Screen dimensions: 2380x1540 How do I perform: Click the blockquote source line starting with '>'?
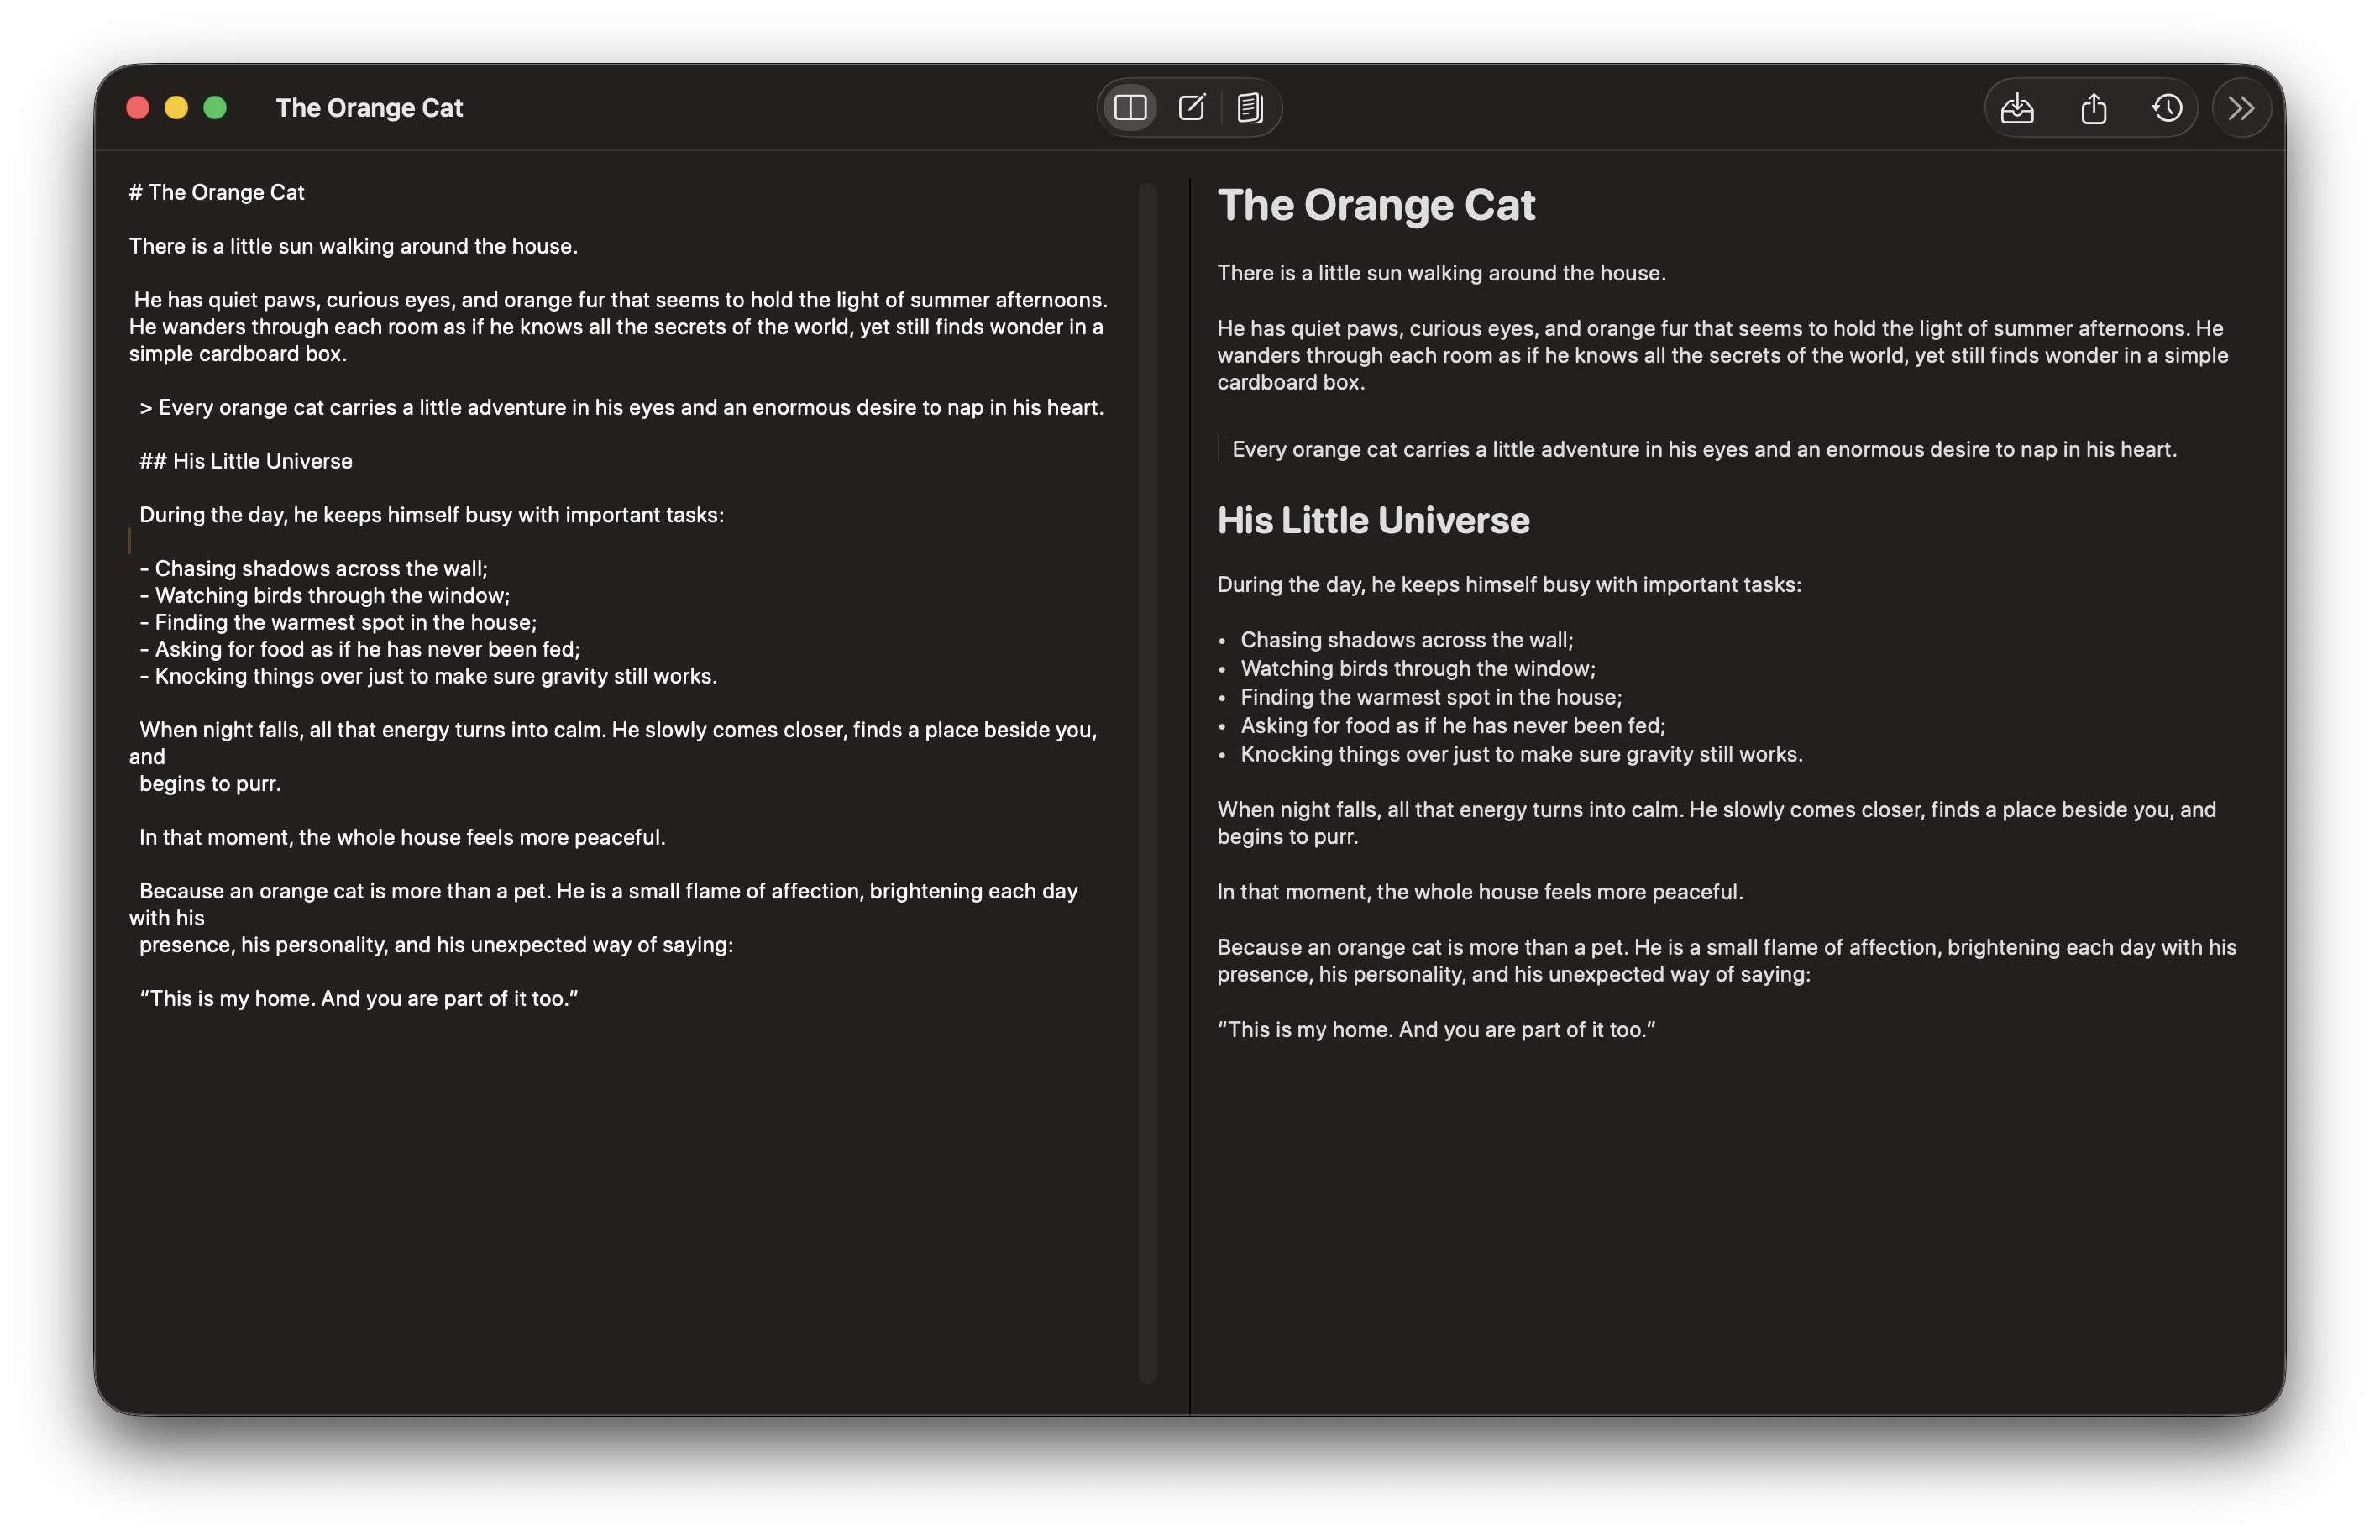point(622,407)
